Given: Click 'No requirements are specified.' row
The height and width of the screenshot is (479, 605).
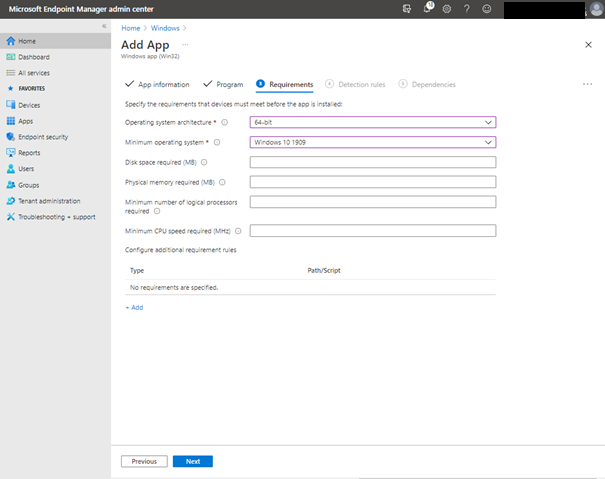Looking at the screenshot, I should (310, 288).
